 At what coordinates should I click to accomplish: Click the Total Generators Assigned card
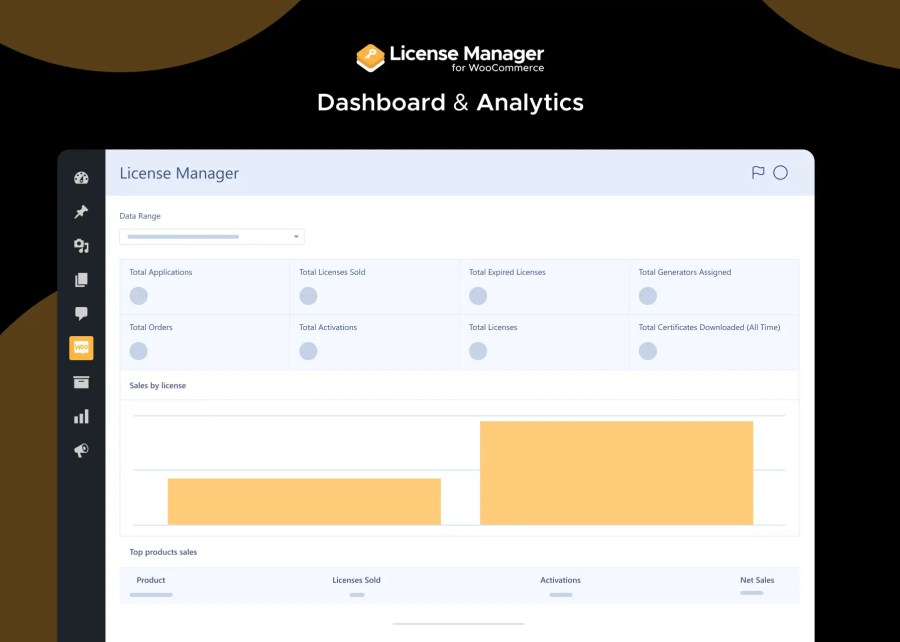coord(714,287)
